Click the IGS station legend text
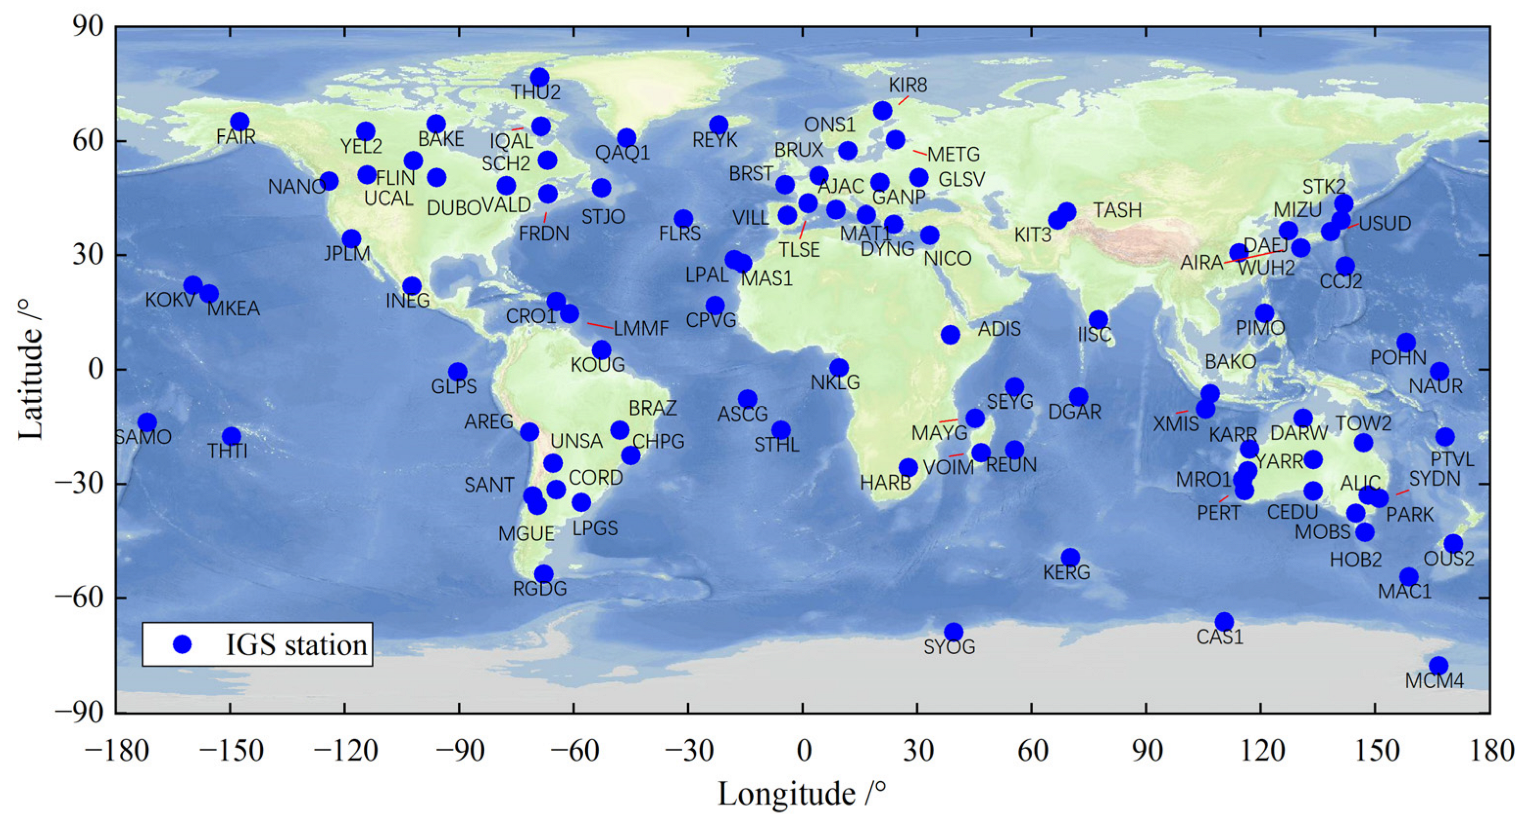Image resolution: width=1534 pixels, height=827 pixels. click(296, 645)
